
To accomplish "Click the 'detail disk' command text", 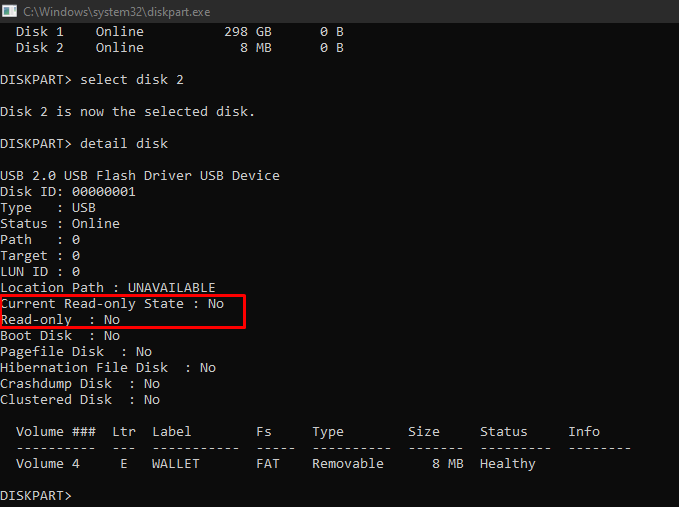I will (124, 144).
